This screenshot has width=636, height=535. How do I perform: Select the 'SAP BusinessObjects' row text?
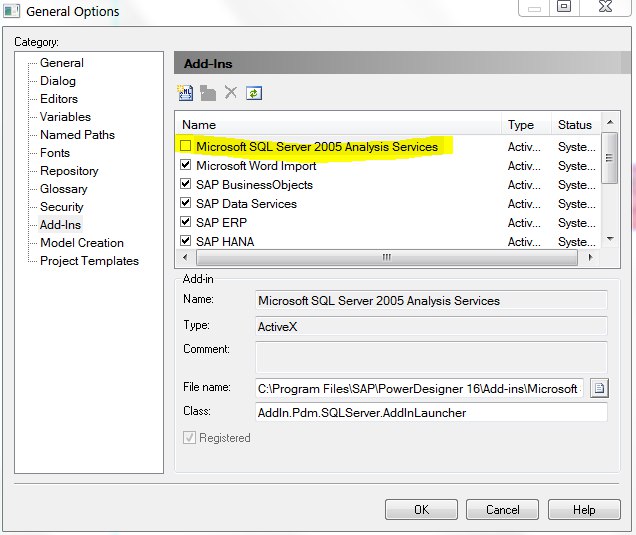click(x=254, y=185)
